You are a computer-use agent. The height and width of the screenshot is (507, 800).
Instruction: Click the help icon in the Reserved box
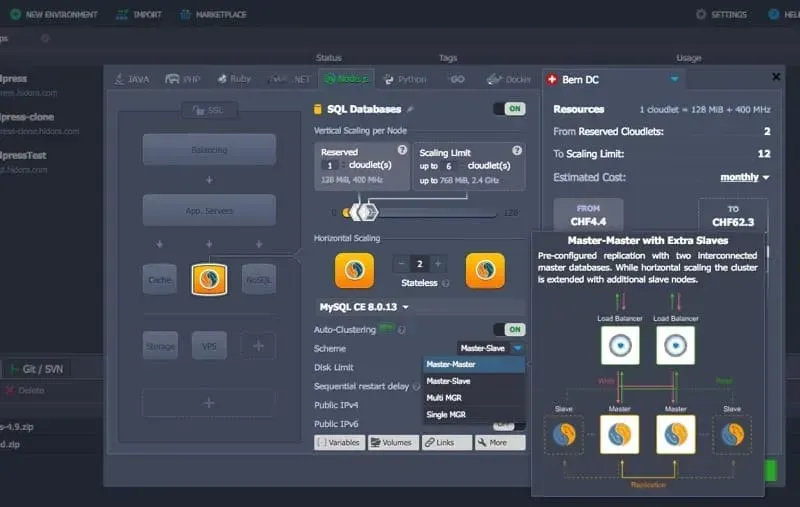(x=401, y=150)
